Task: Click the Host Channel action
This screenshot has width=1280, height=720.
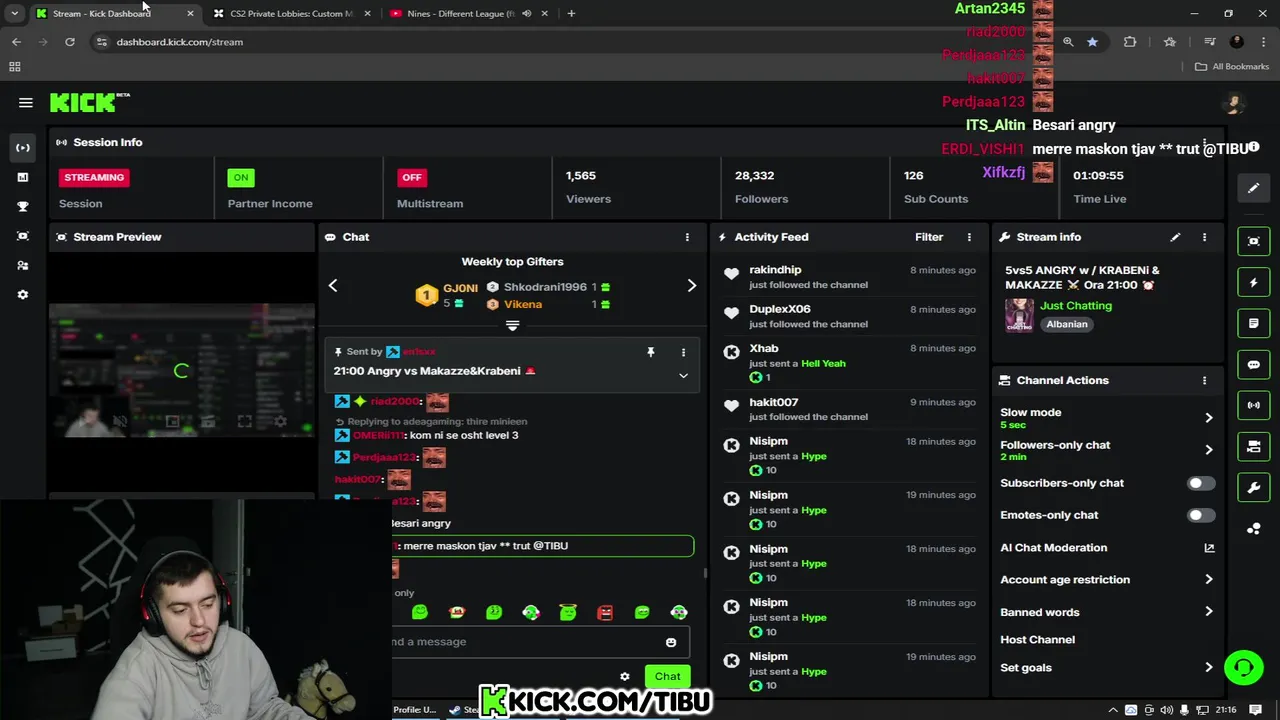Action: (1038, 640)
